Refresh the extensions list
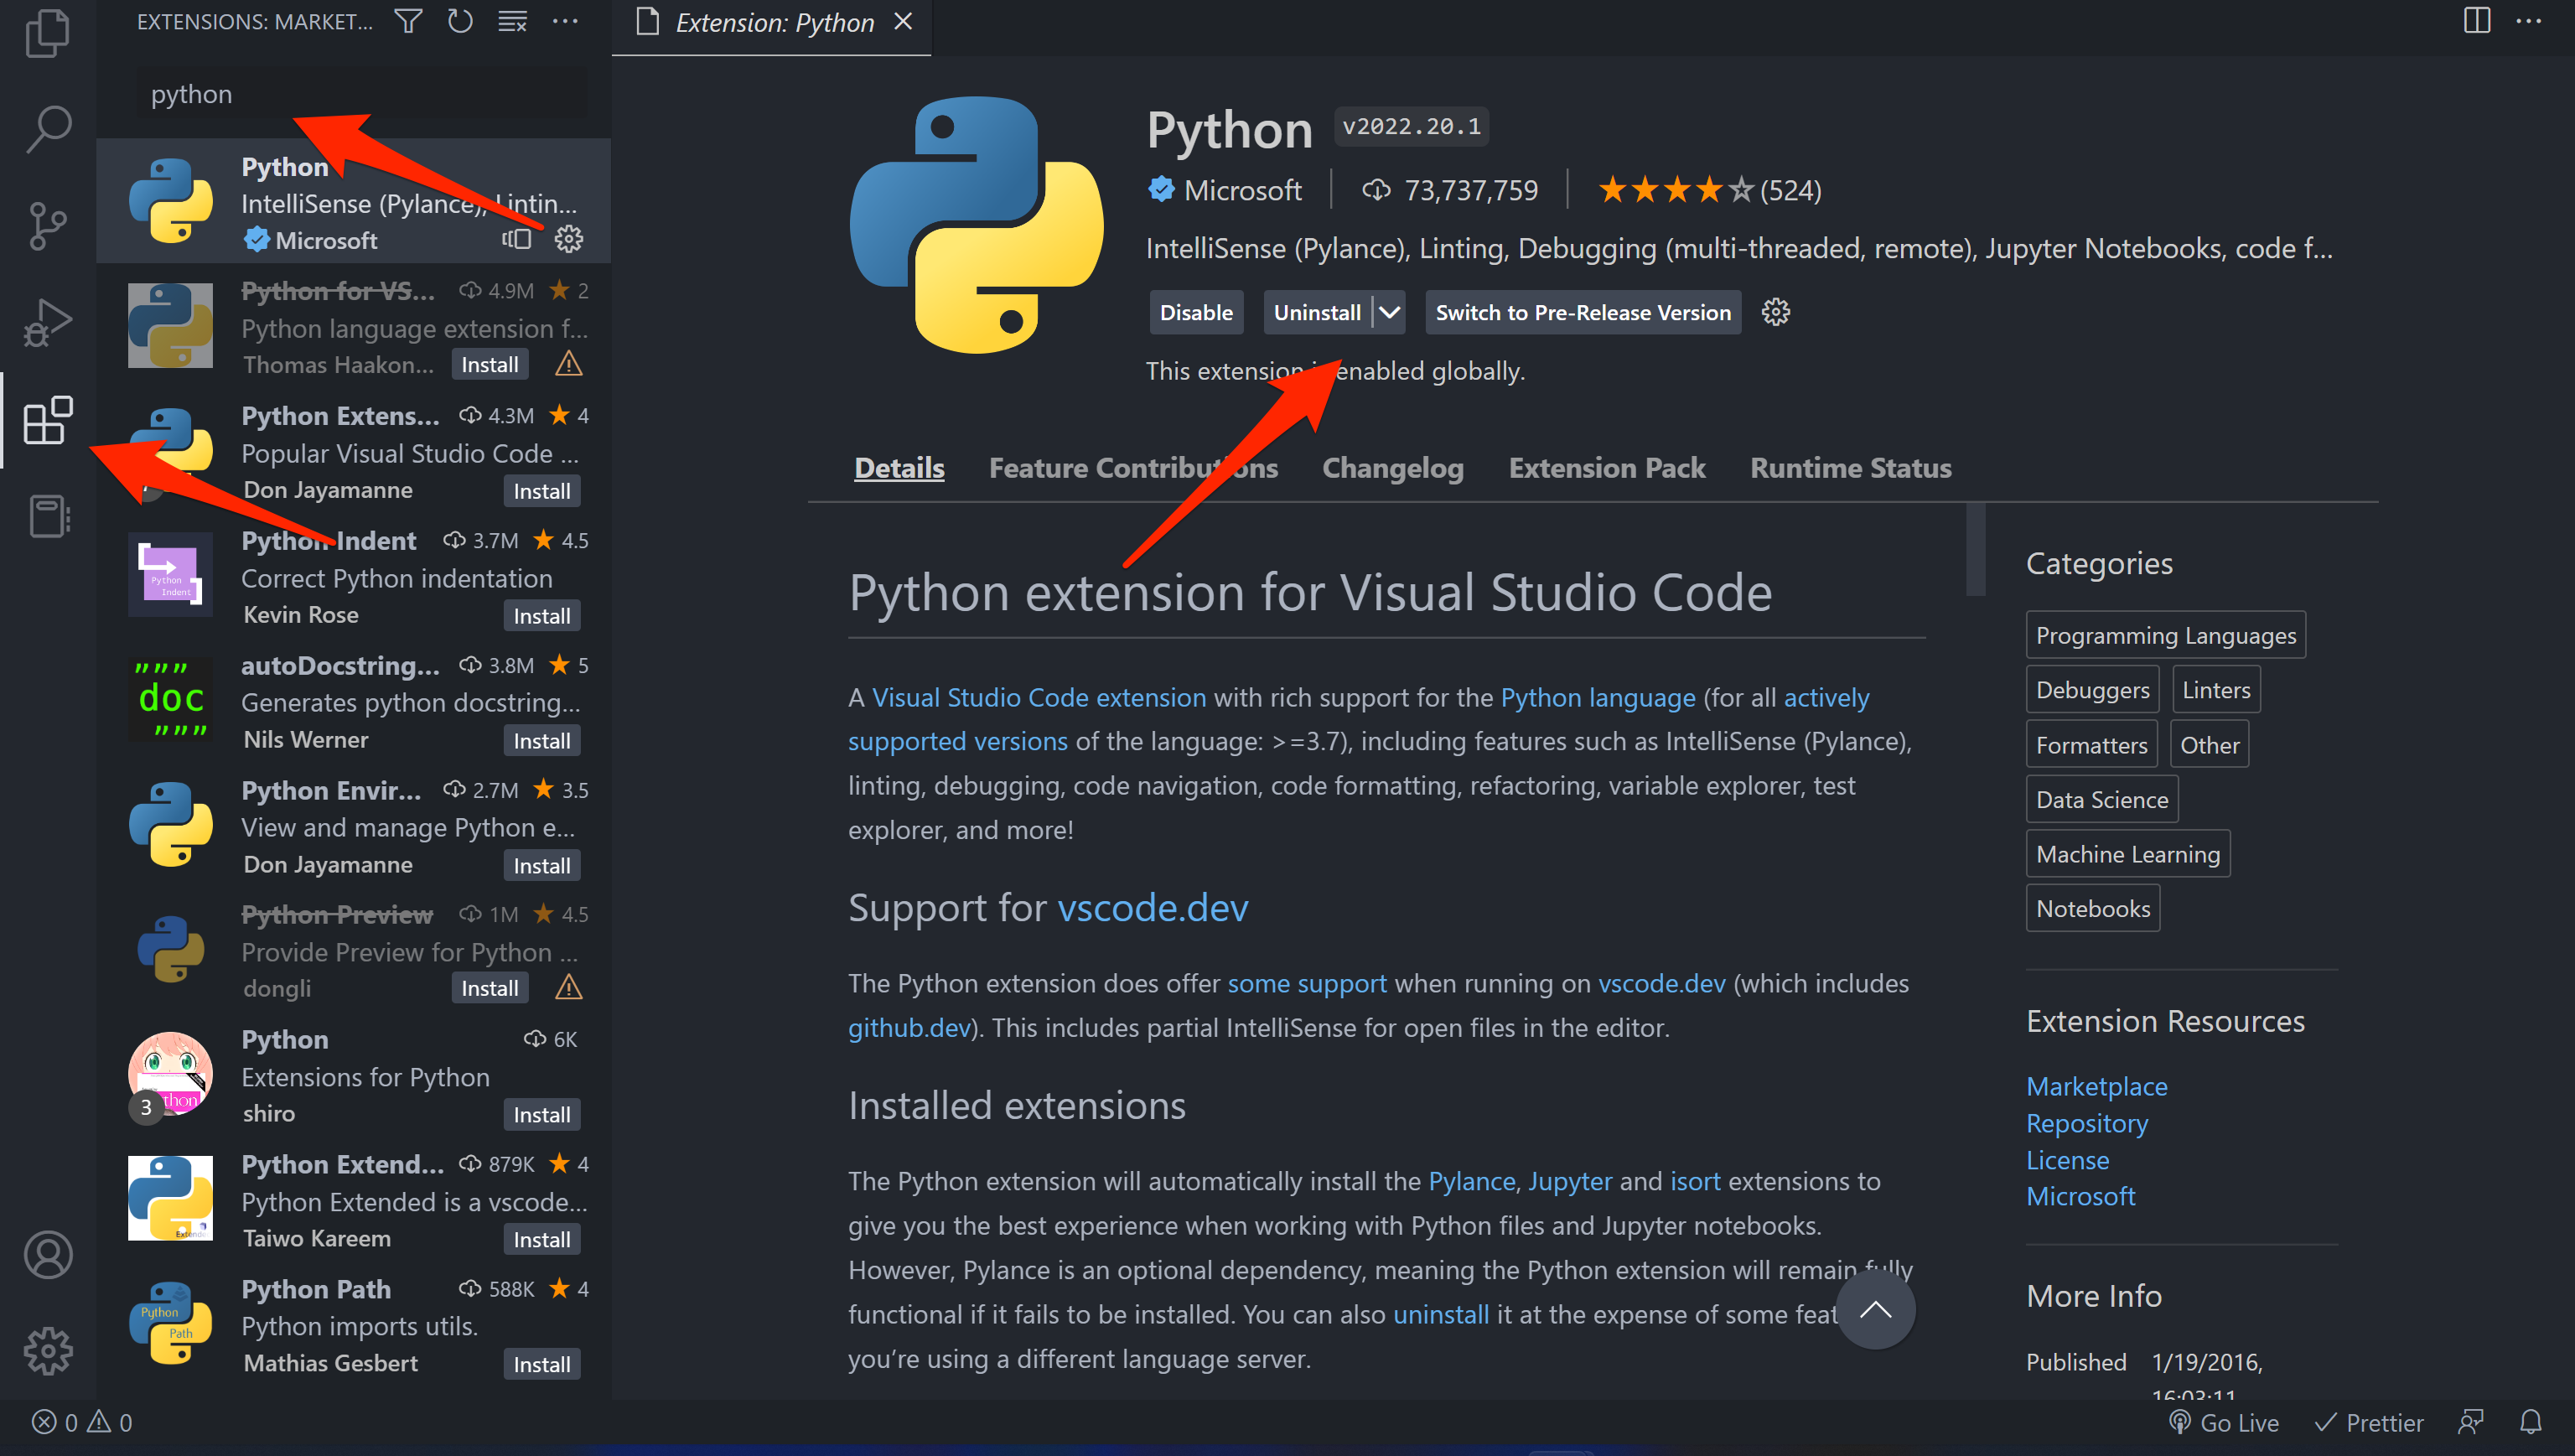 460,21
